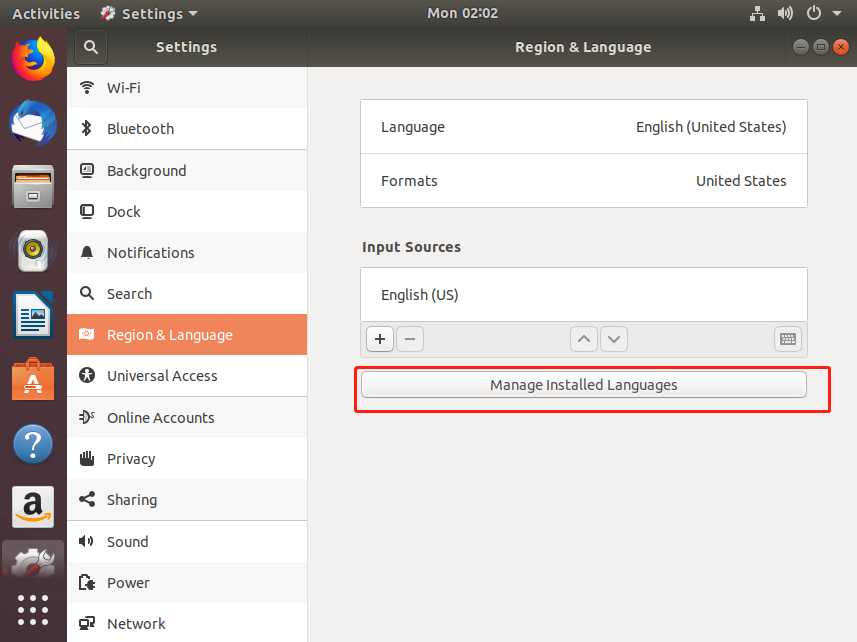
Task: Open Rhythmbox speaker icon in dock
Action: click(x=33, y=251)
